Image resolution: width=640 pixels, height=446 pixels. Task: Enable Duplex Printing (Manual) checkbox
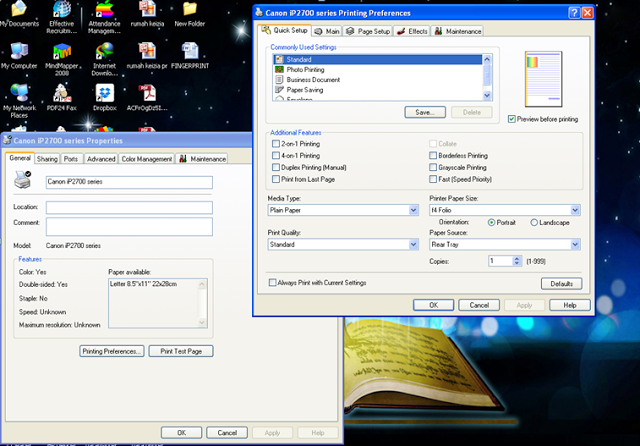click(x=276, y=167)
